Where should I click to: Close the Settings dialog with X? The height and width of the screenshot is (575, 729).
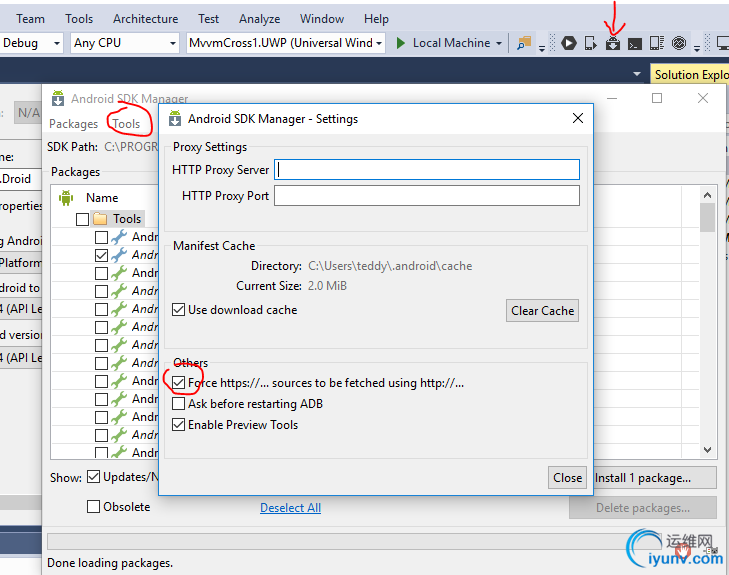[578, 118]
